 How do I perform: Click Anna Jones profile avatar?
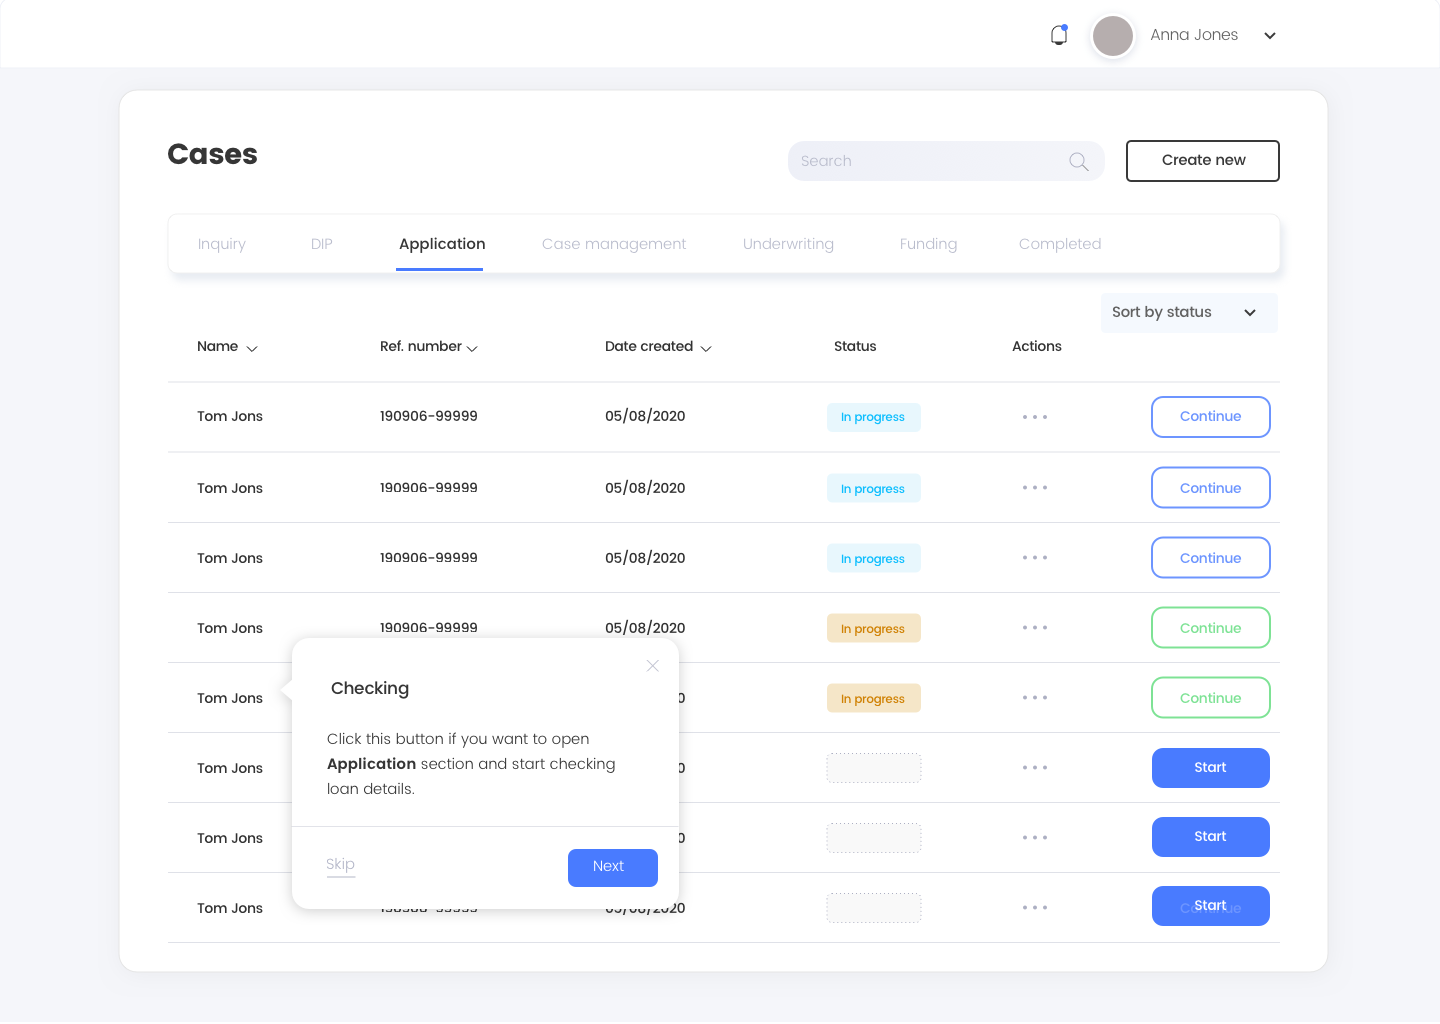pyautogui.click(x=1112, y=36)
